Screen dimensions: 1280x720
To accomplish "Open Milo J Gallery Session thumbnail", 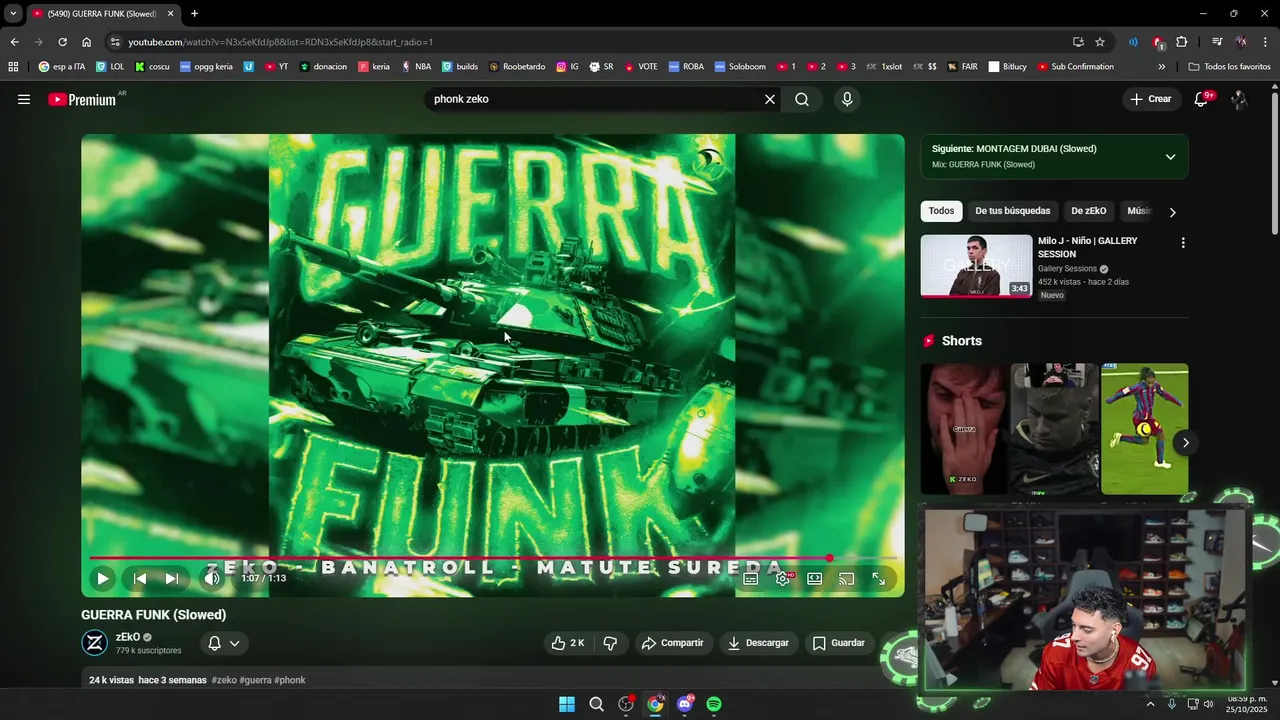I will click(x=976, y=266).
